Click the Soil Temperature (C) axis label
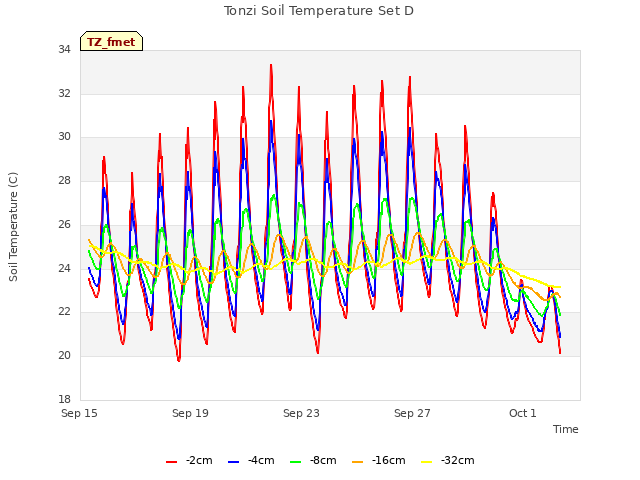Image resolution: width=640 pixels, height=480 pixels. pos(13,227)
